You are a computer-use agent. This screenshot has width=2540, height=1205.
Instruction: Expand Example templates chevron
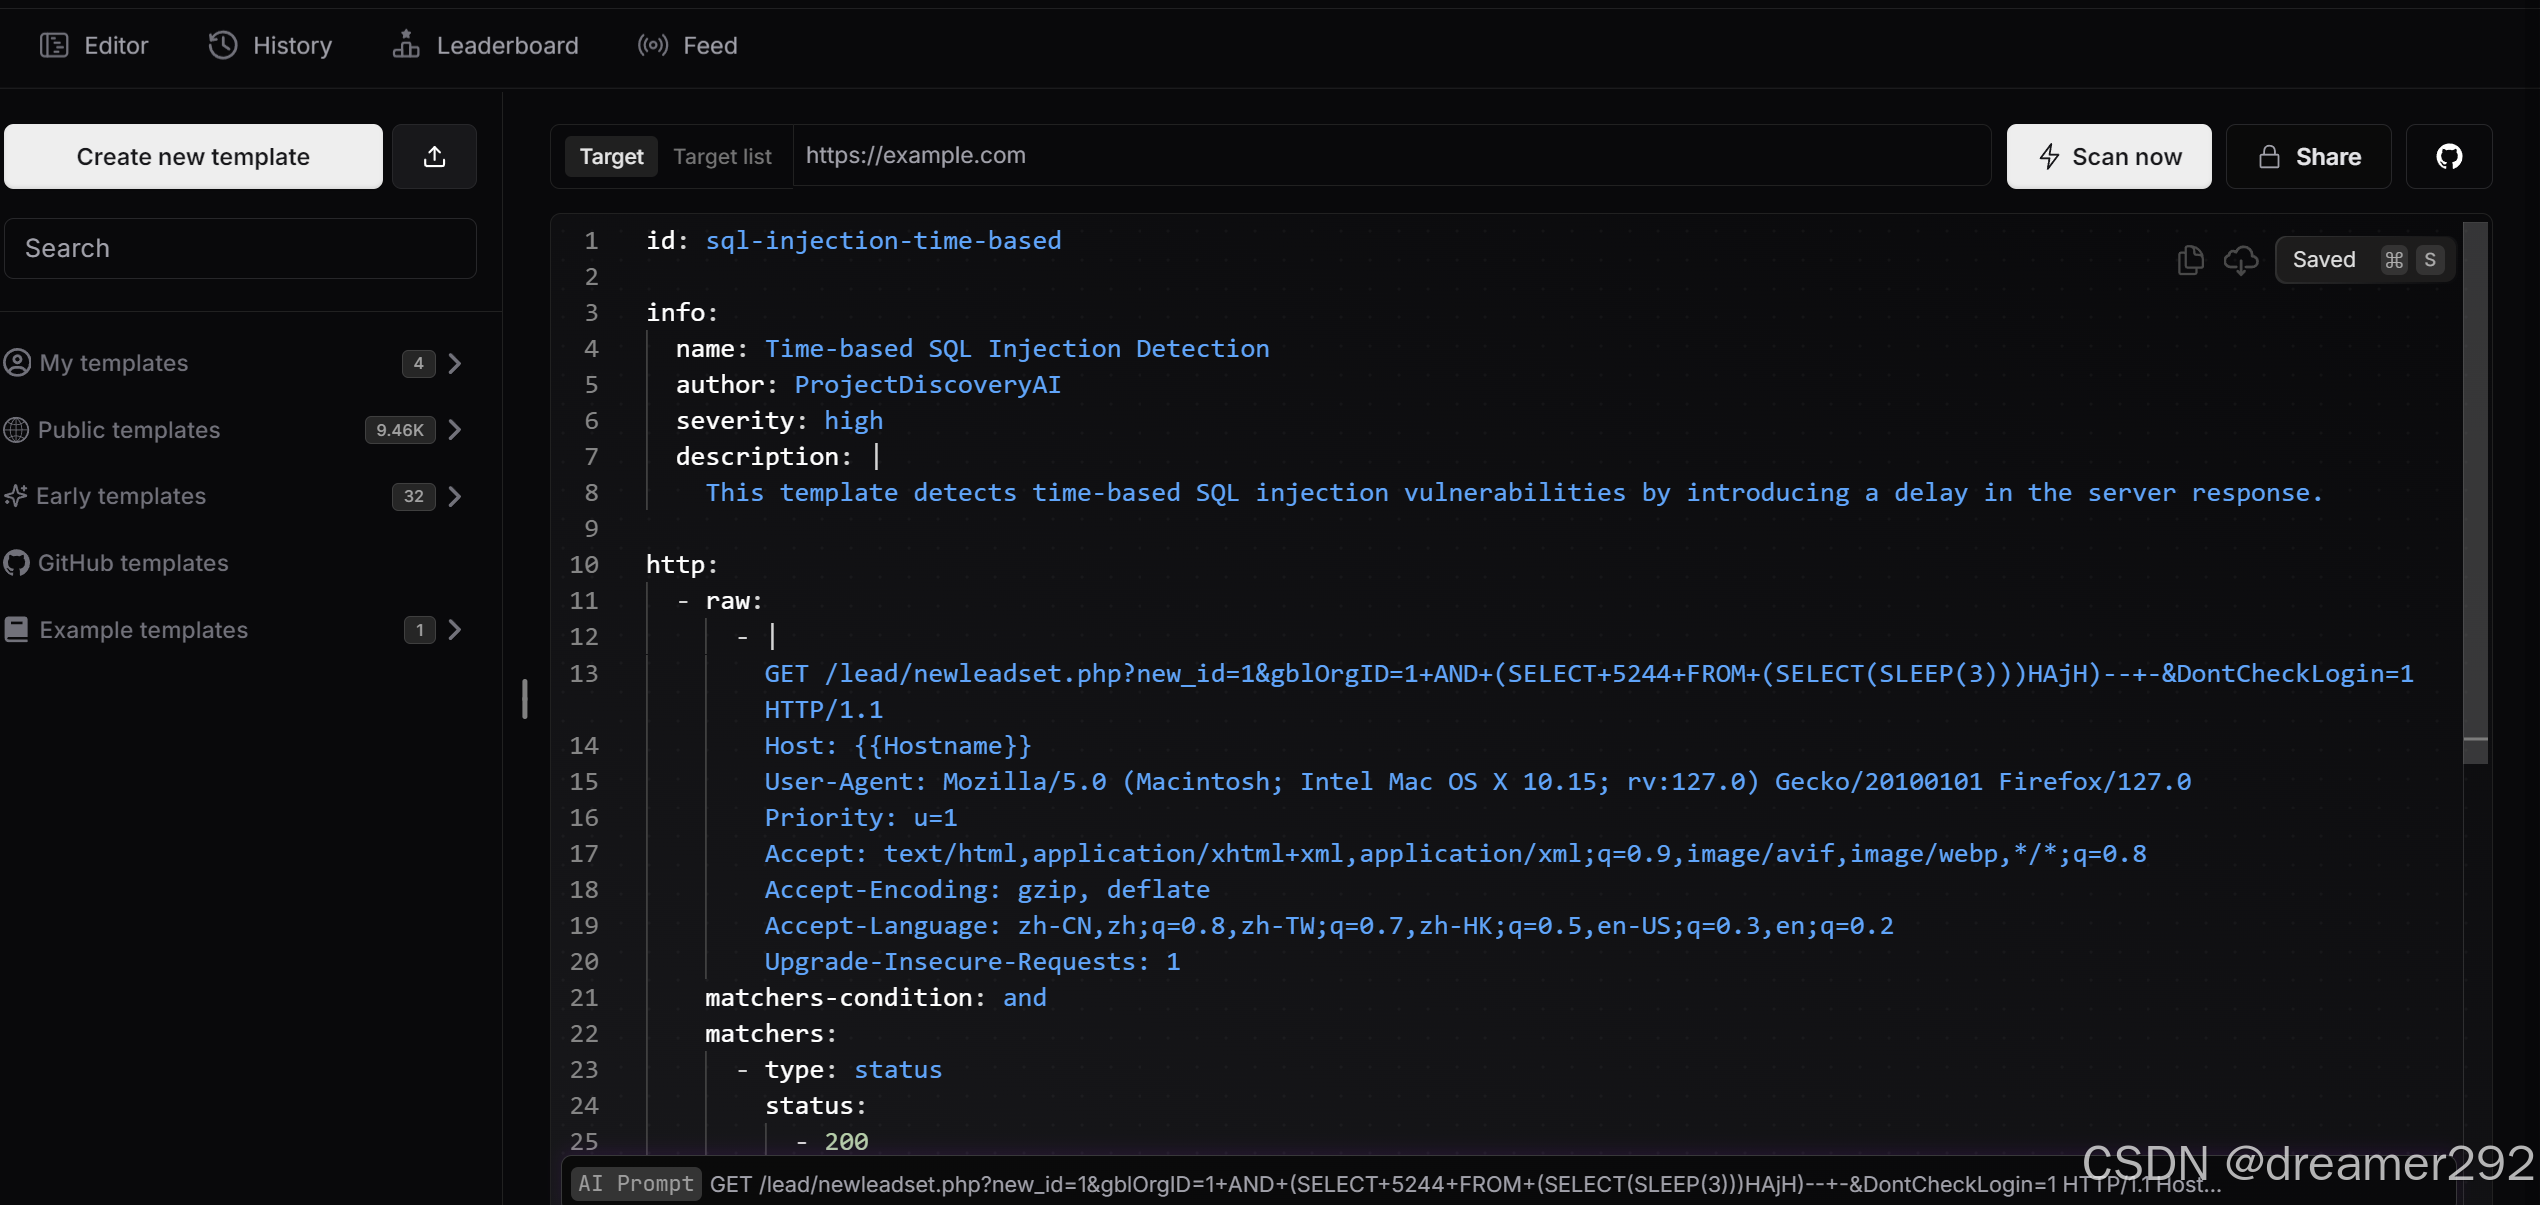[455, 630]
